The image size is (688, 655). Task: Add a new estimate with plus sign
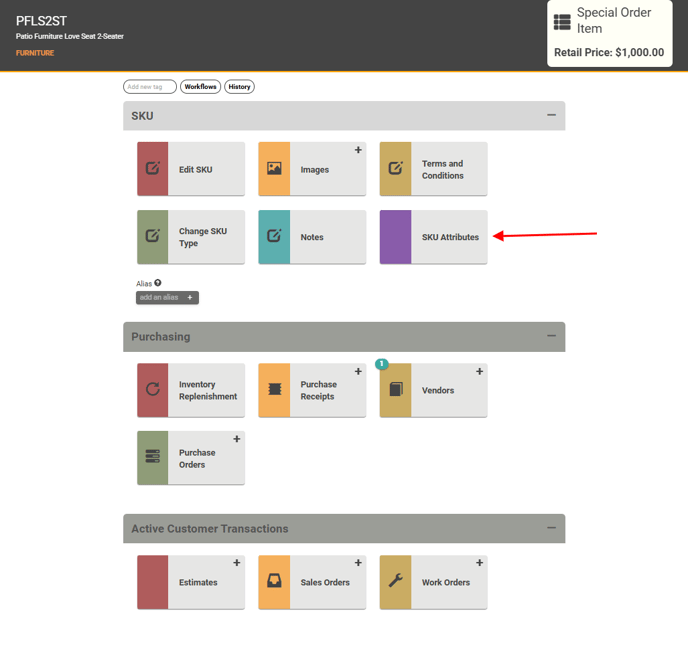pyautogui.click(x=237, y=563)
